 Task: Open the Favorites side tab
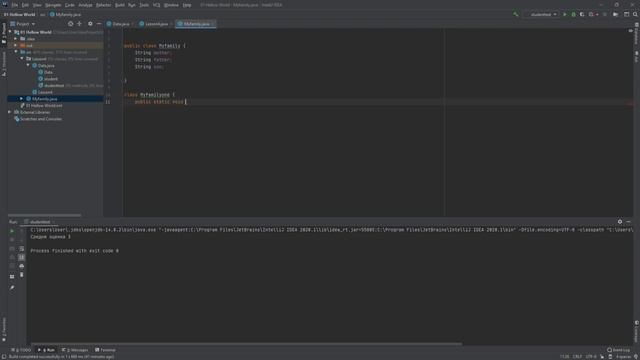pos(4,329)
